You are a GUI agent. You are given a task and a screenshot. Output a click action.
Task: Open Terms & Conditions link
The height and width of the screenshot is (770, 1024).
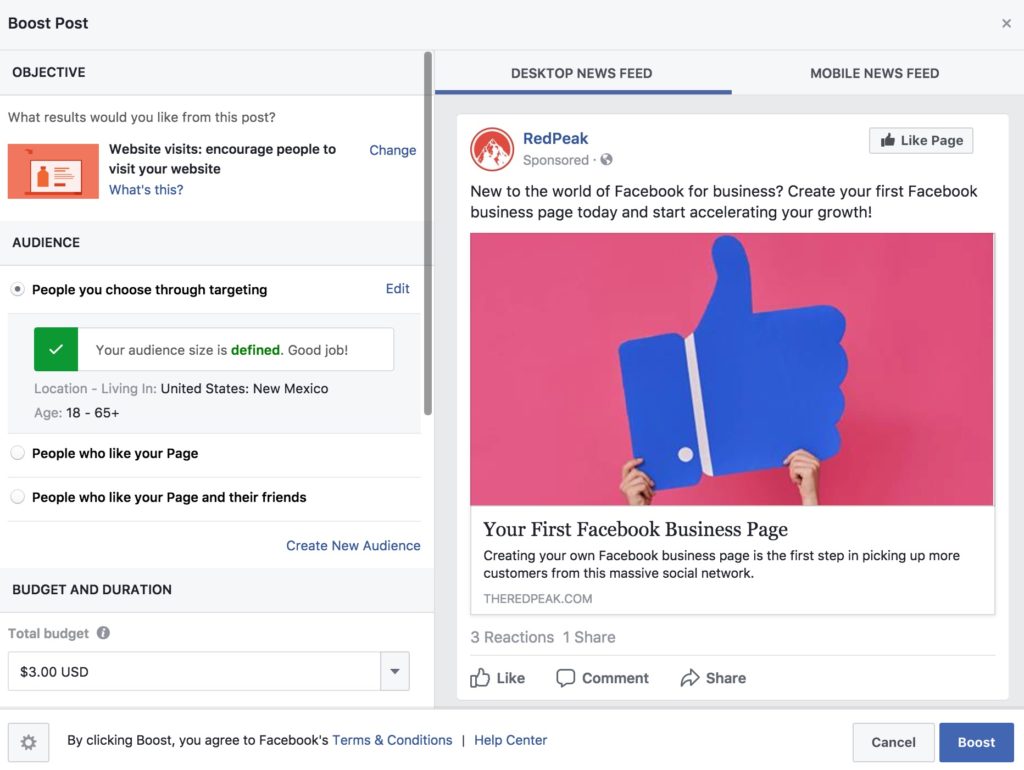(x=392, y=740)
